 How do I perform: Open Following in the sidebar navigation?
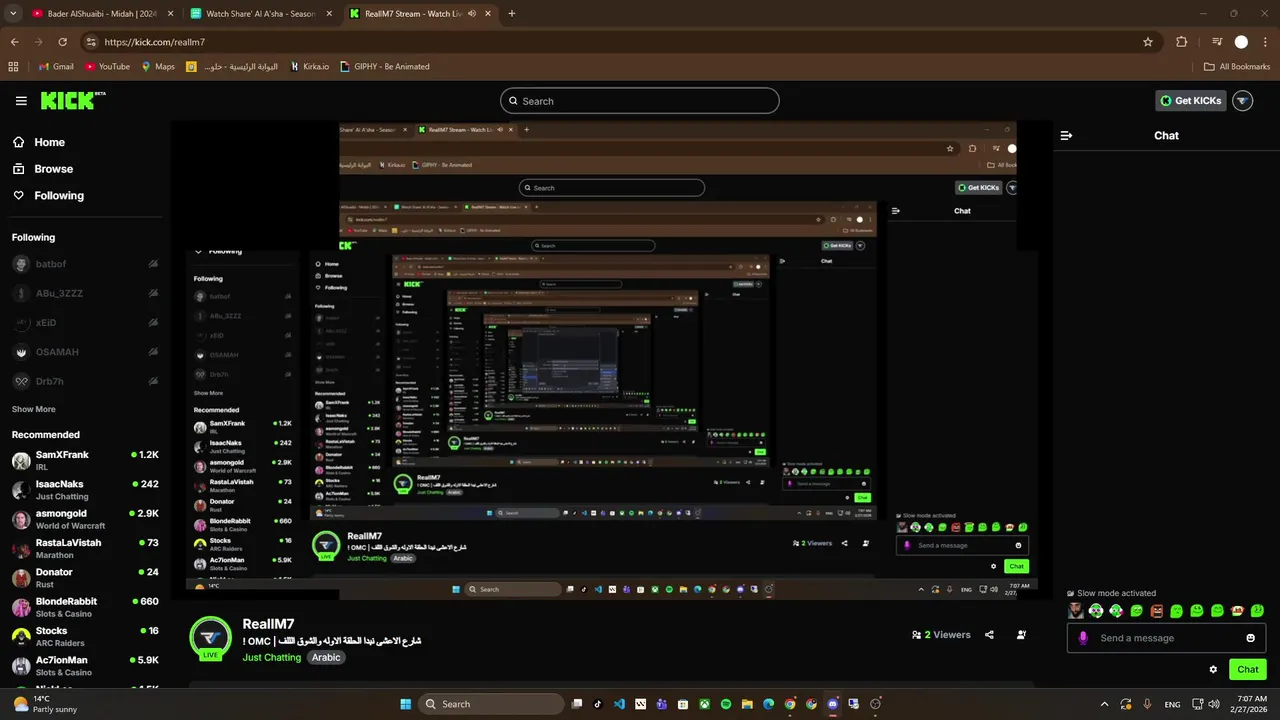tap(48, 196)
